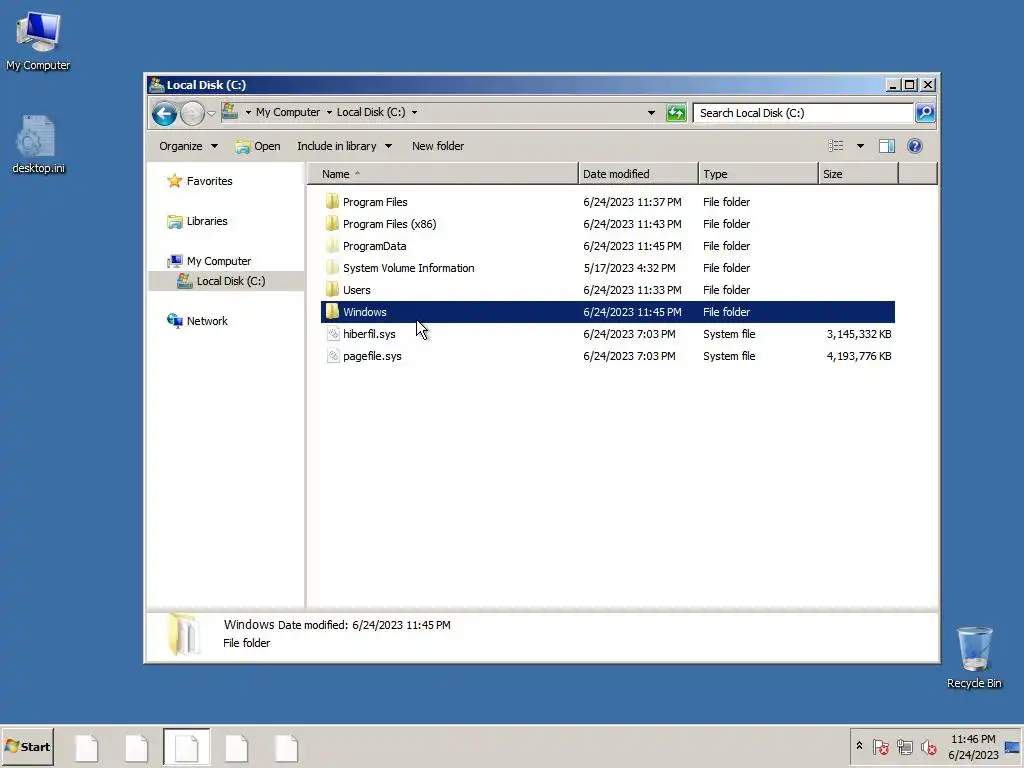Click the 'pagefile.sys' file name
Image resolution: width=1024 pixels, height=768 pixels.
click(x=372, y=357)
